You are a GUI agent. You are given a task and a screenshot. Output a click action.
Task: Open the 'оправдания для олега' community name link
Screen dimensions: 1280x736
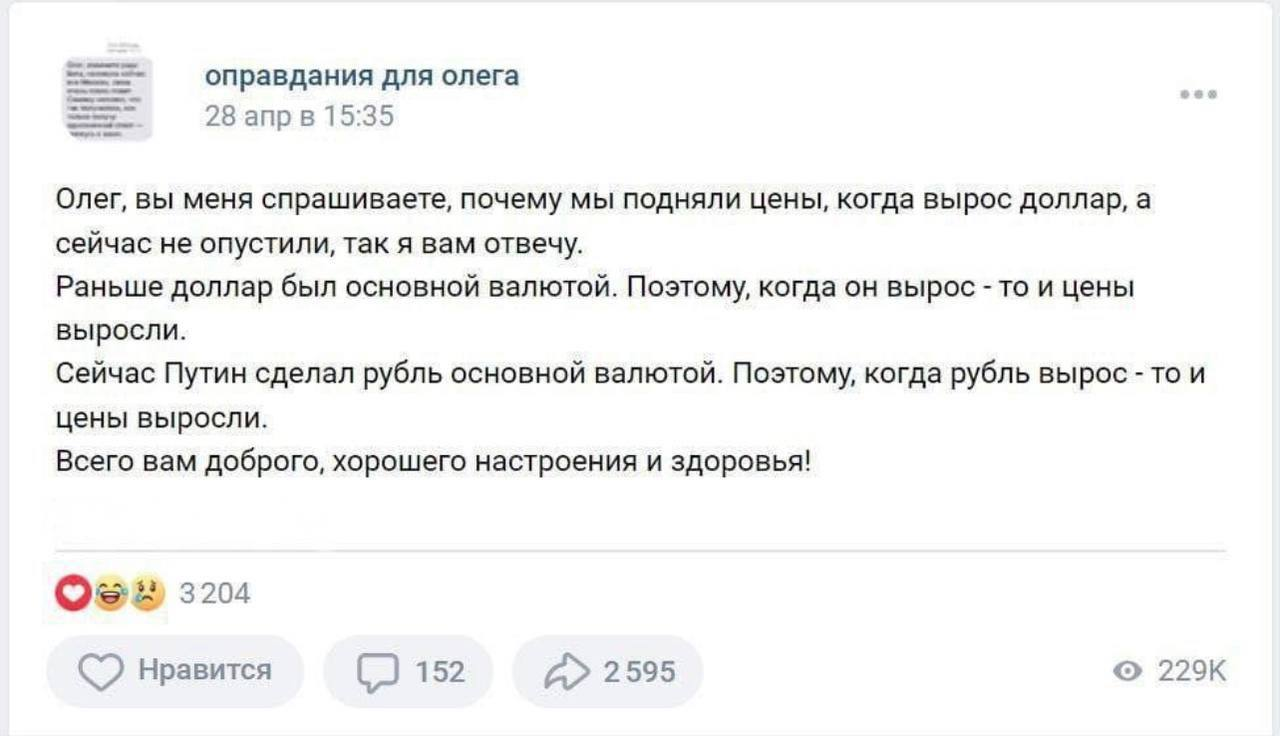[362, 75]
